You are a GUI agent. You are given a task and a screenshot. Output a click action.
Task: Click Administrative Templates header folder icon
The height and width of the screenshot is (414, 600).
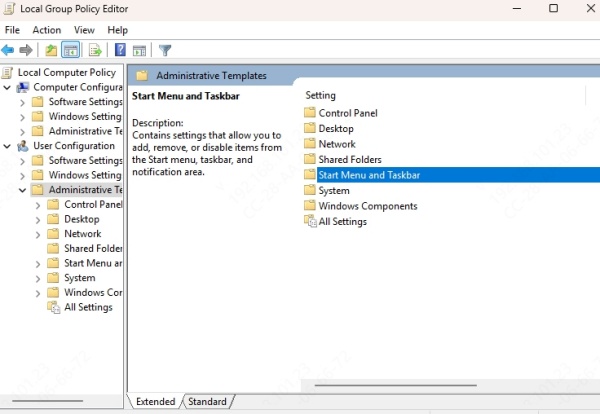click(x=142, y=75)
